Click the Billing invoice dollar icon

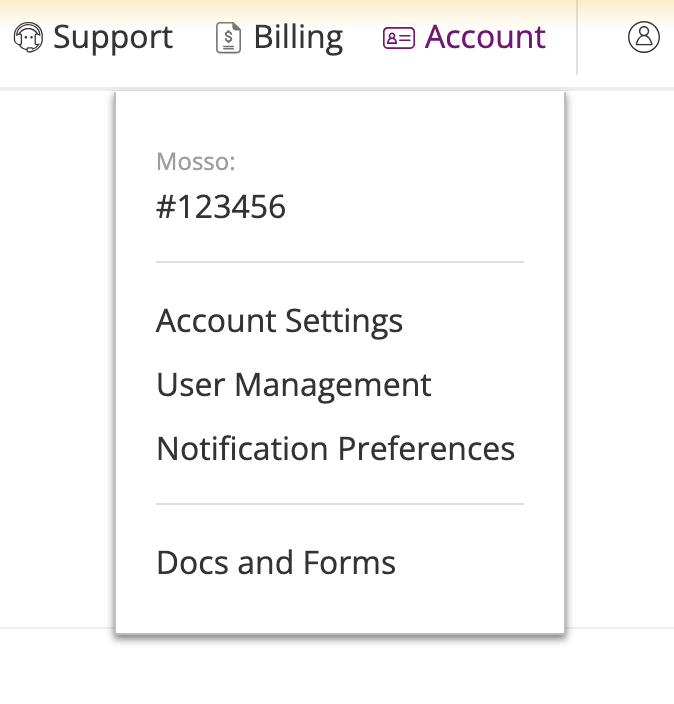229,38
